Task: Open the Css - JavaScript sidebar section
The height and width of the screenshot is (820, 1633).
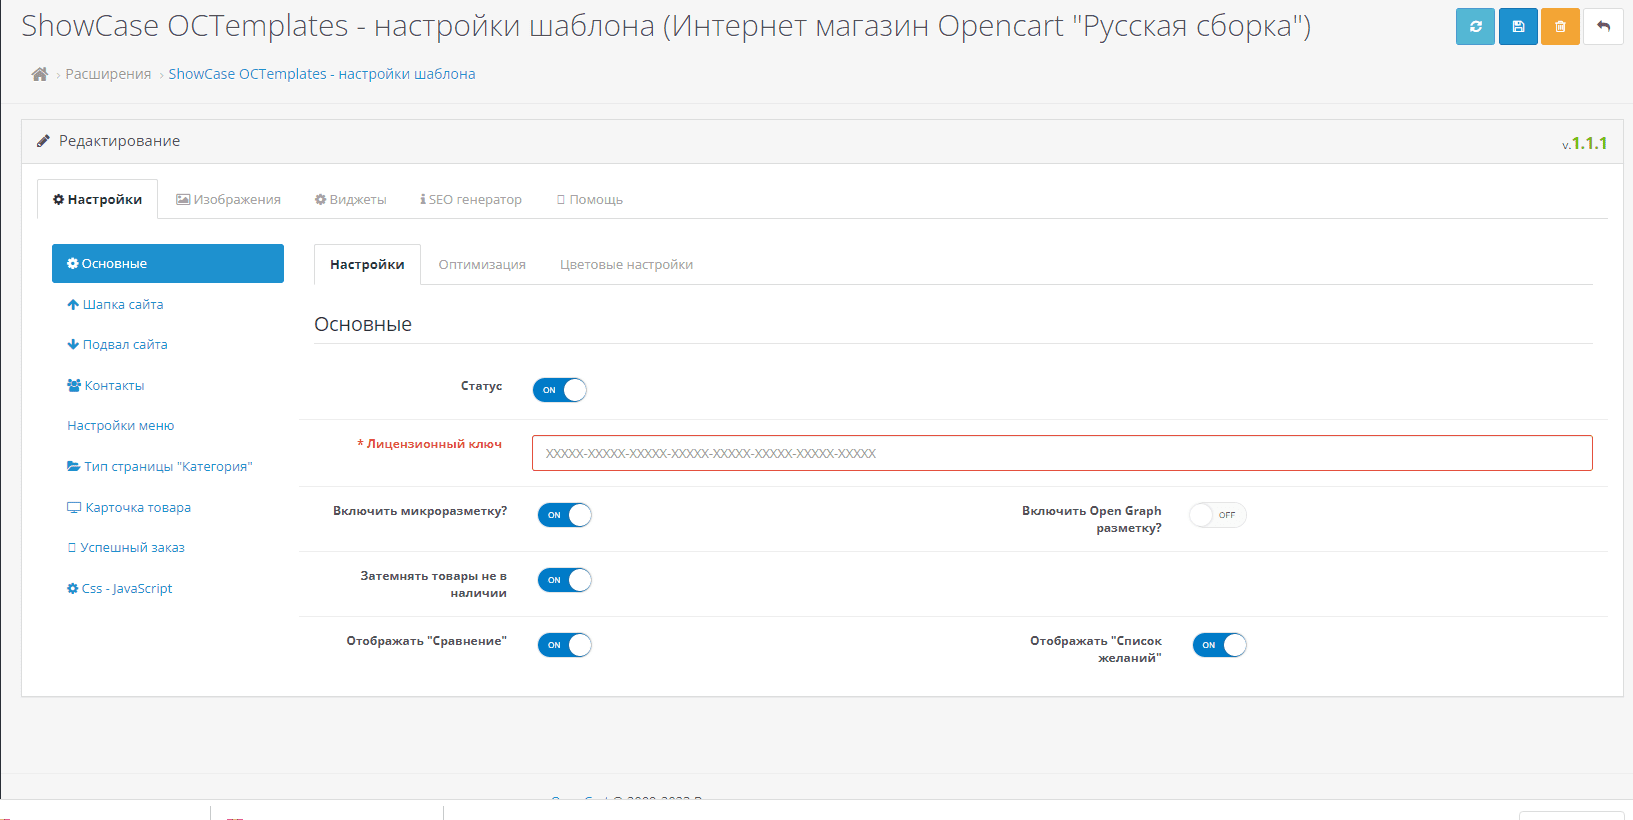Action: pos(126,588)
